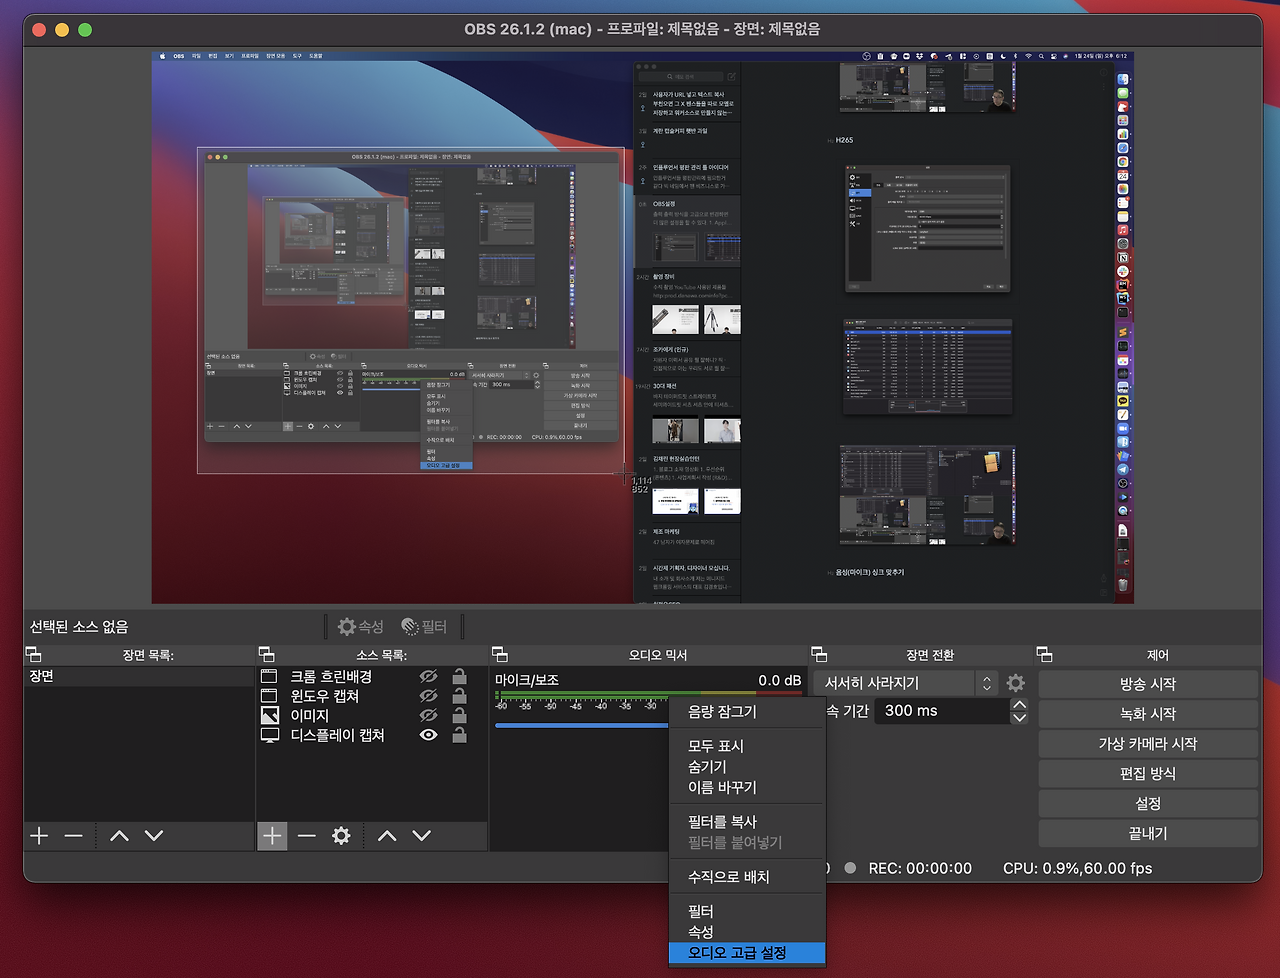Select the 이미지 source name
This screenshot has height=978, width=1280.
(309, 716)
